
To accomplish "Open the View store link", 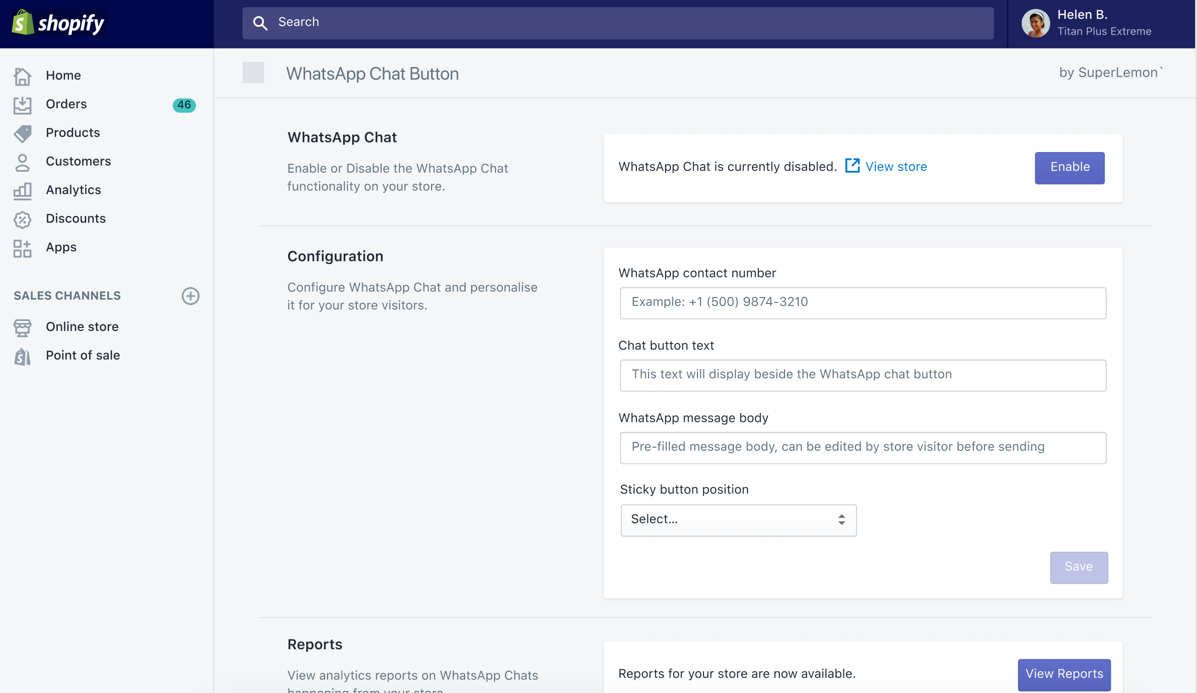I will [896, 166].
